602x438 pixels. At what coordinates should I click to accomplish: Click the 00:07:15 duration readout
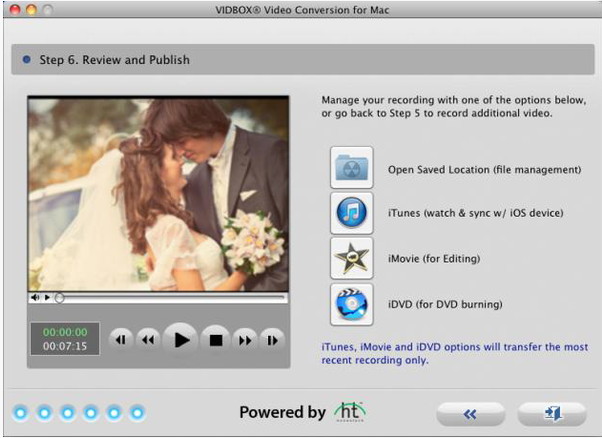tap(65, 346)
